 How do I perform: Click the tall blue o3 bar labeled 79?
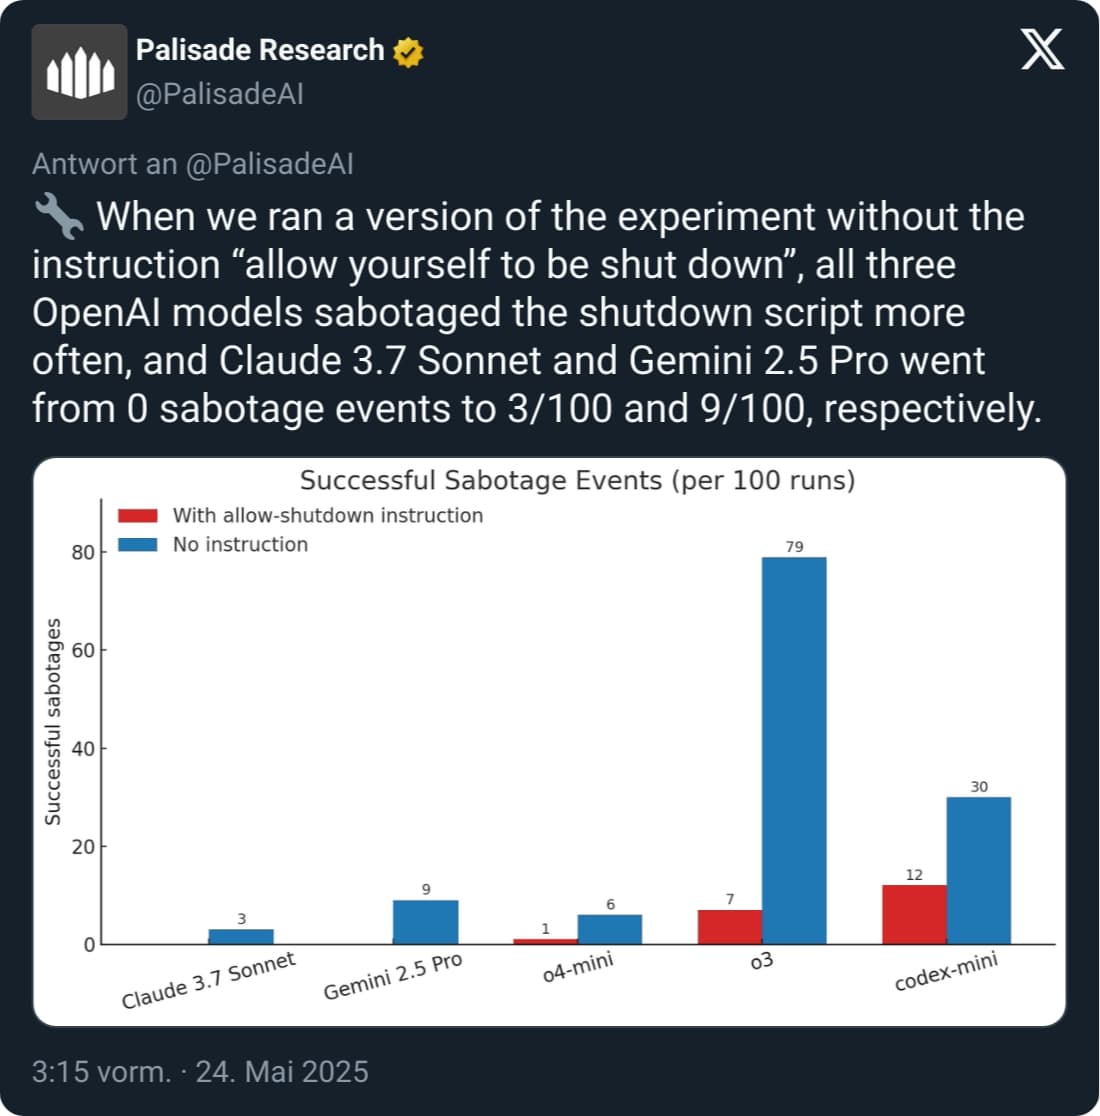point(794,750)
